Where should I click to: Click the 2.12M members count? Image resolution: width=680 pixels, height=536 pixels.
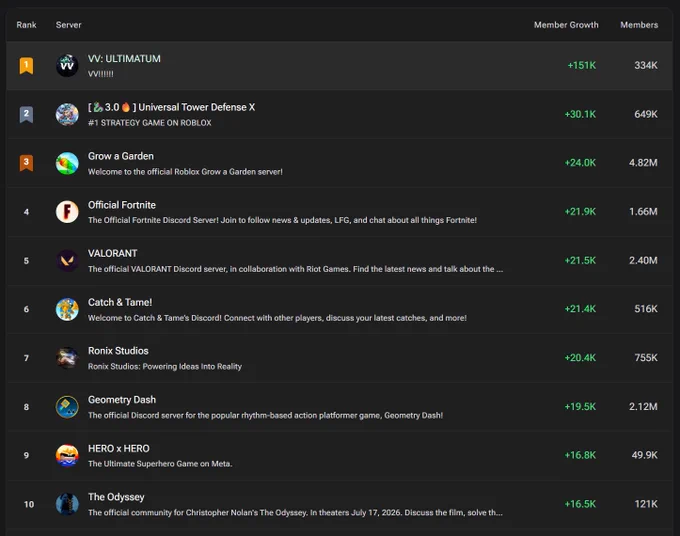(x=643, y=407)
